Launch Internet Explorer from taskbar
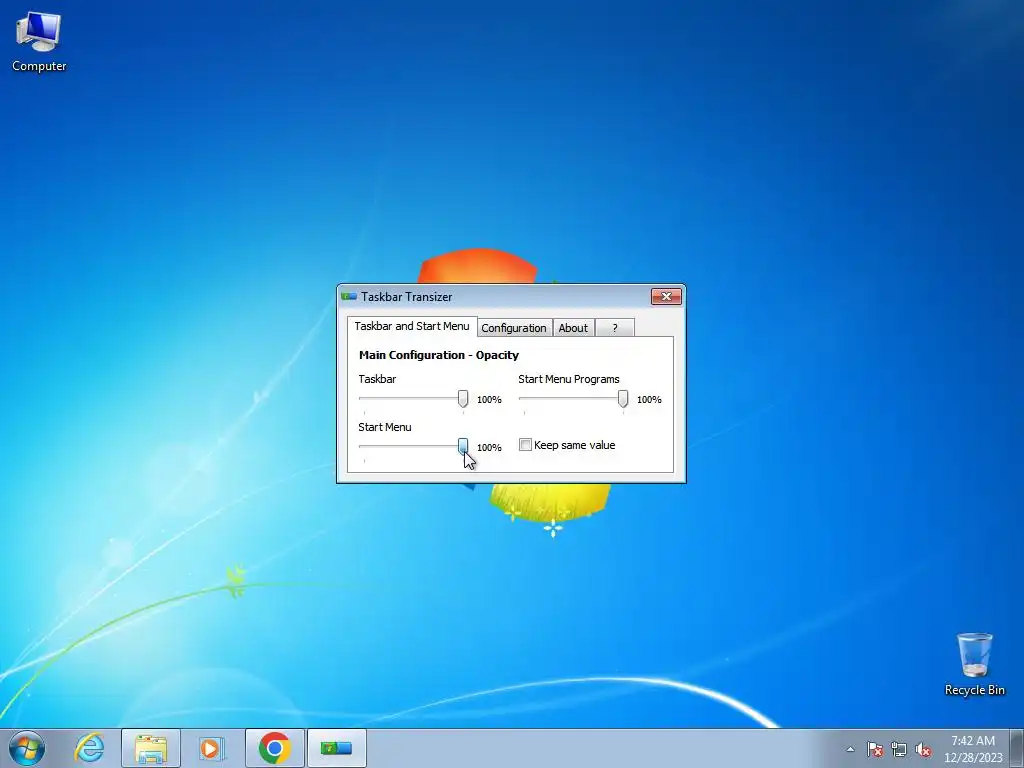 [89, 748]
